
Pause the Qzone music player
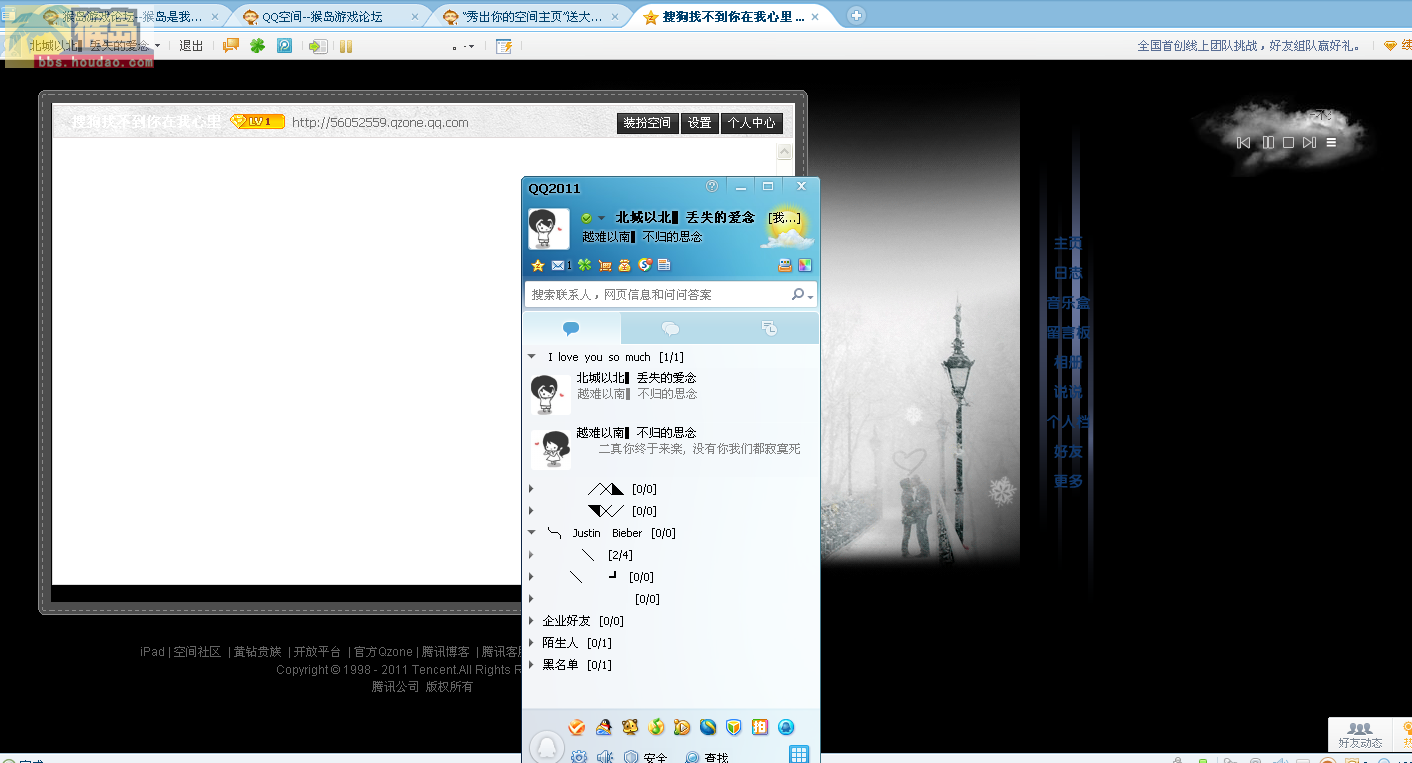(1268, 143)
